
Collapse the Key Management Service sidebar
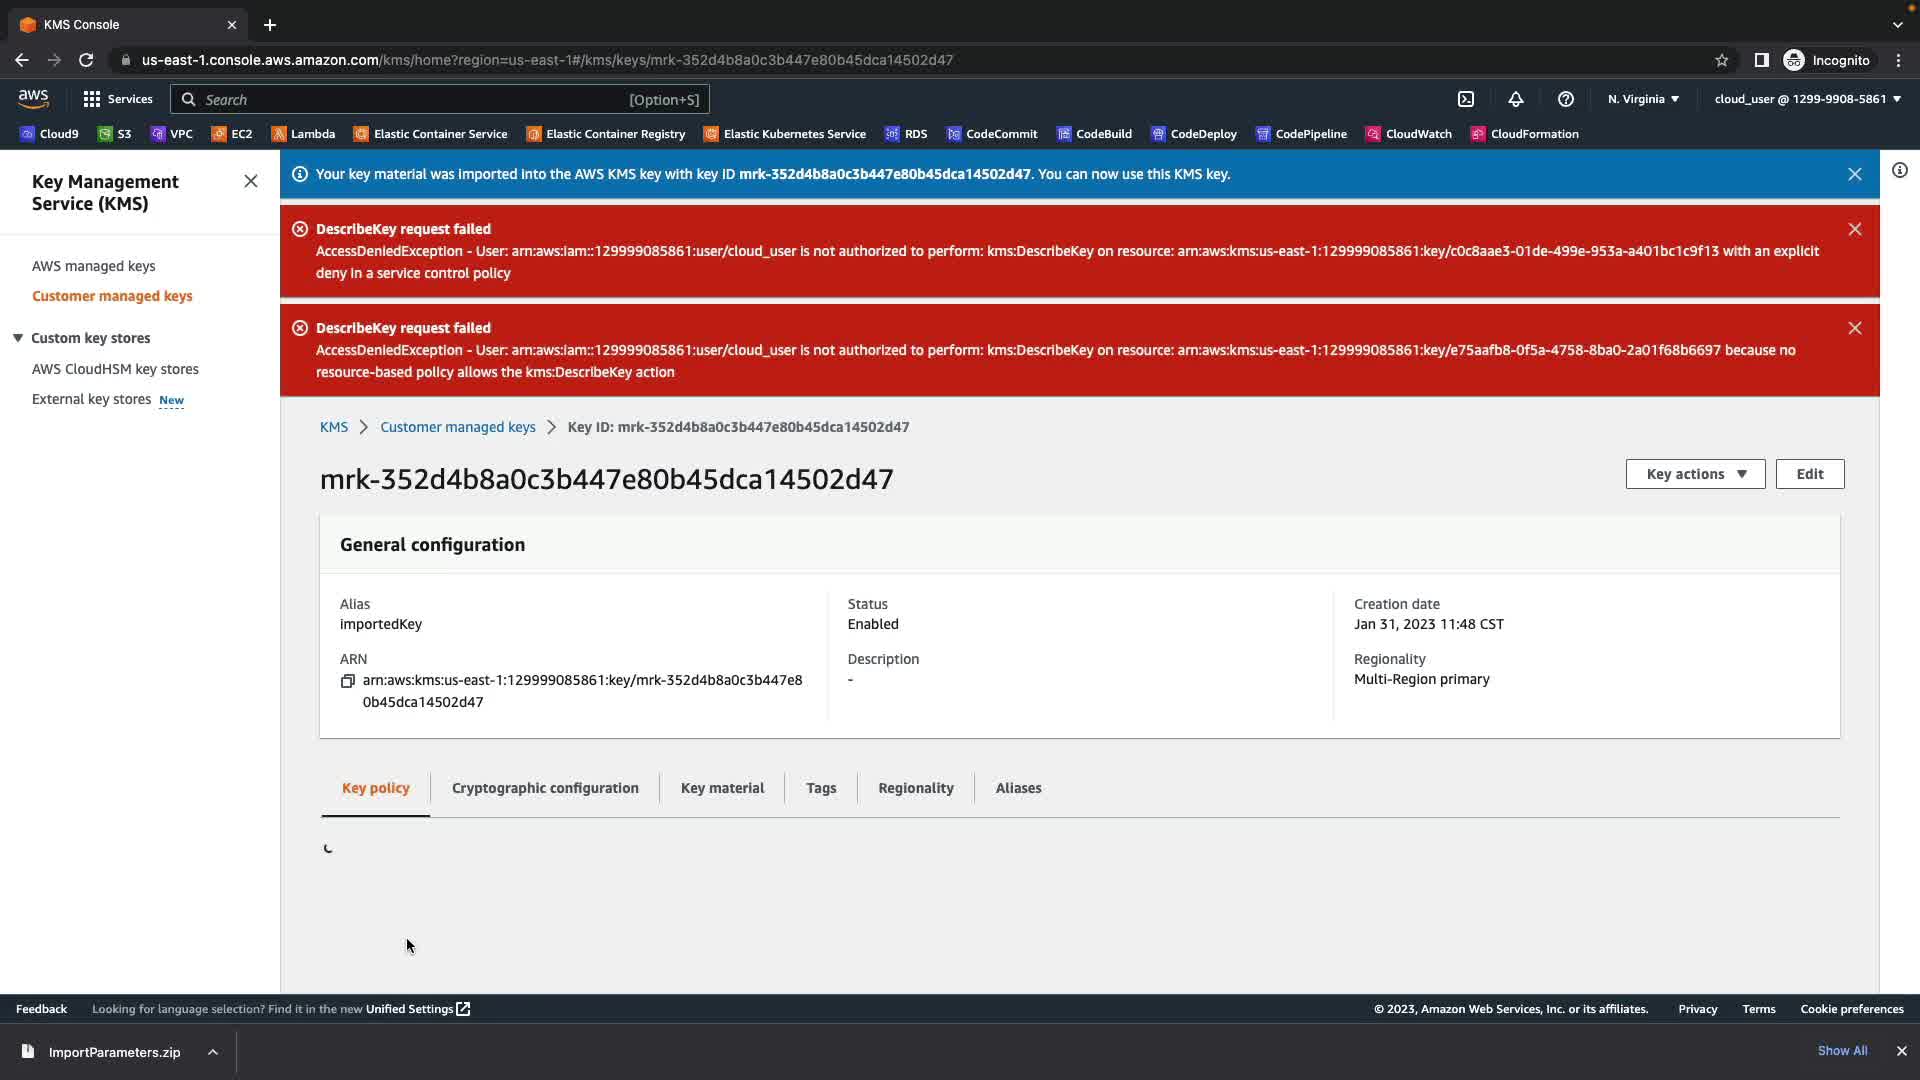(x=251, y=181)
